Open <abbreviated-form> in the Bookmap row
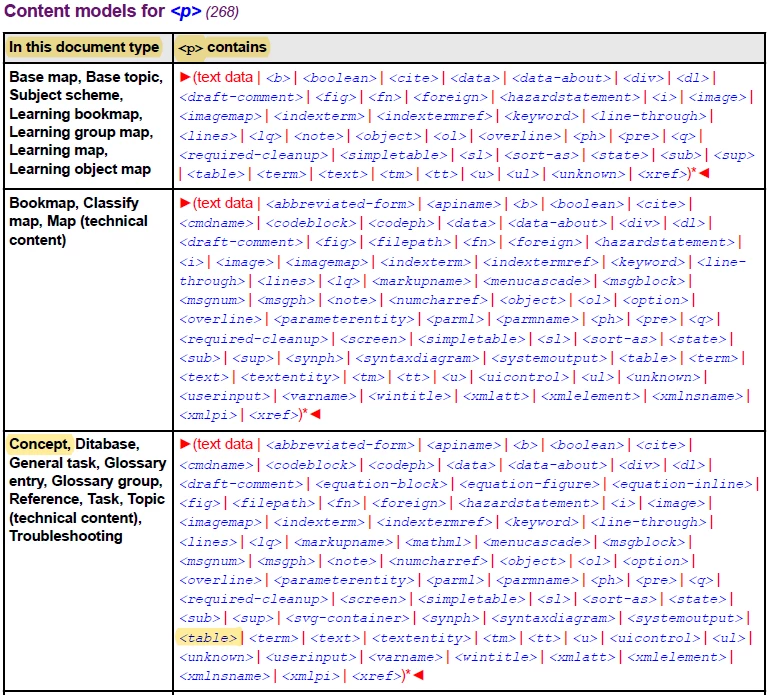769x695 pixels. (340, 204)
